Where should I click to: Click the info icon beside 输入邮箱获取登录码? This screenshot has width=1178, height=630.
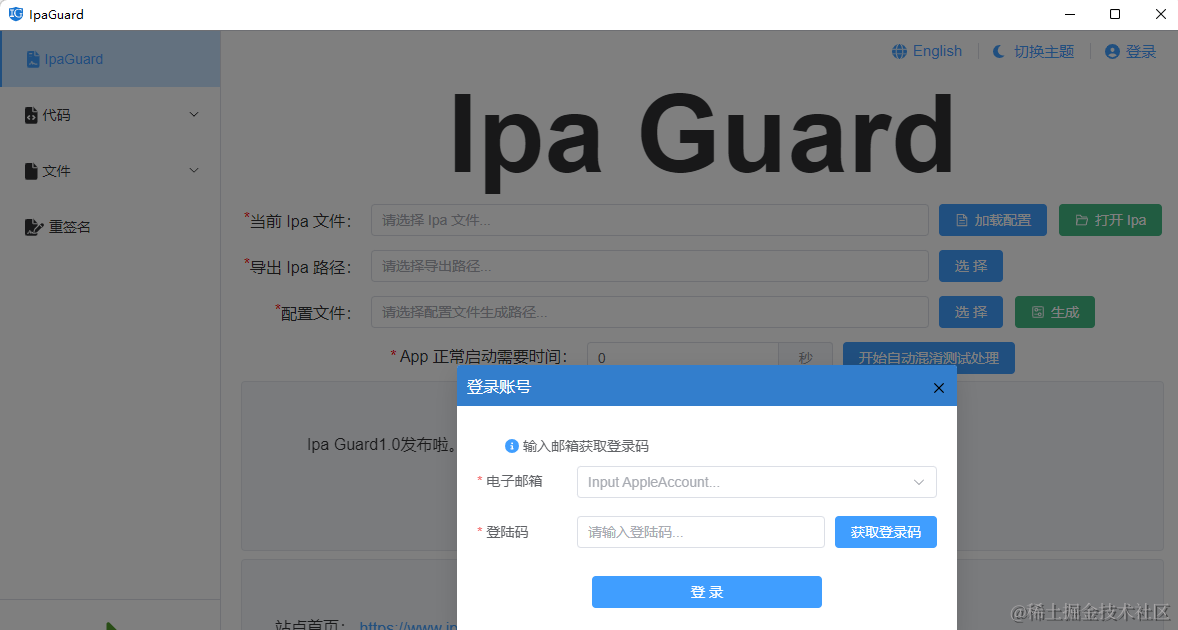(x=512, y=446)
